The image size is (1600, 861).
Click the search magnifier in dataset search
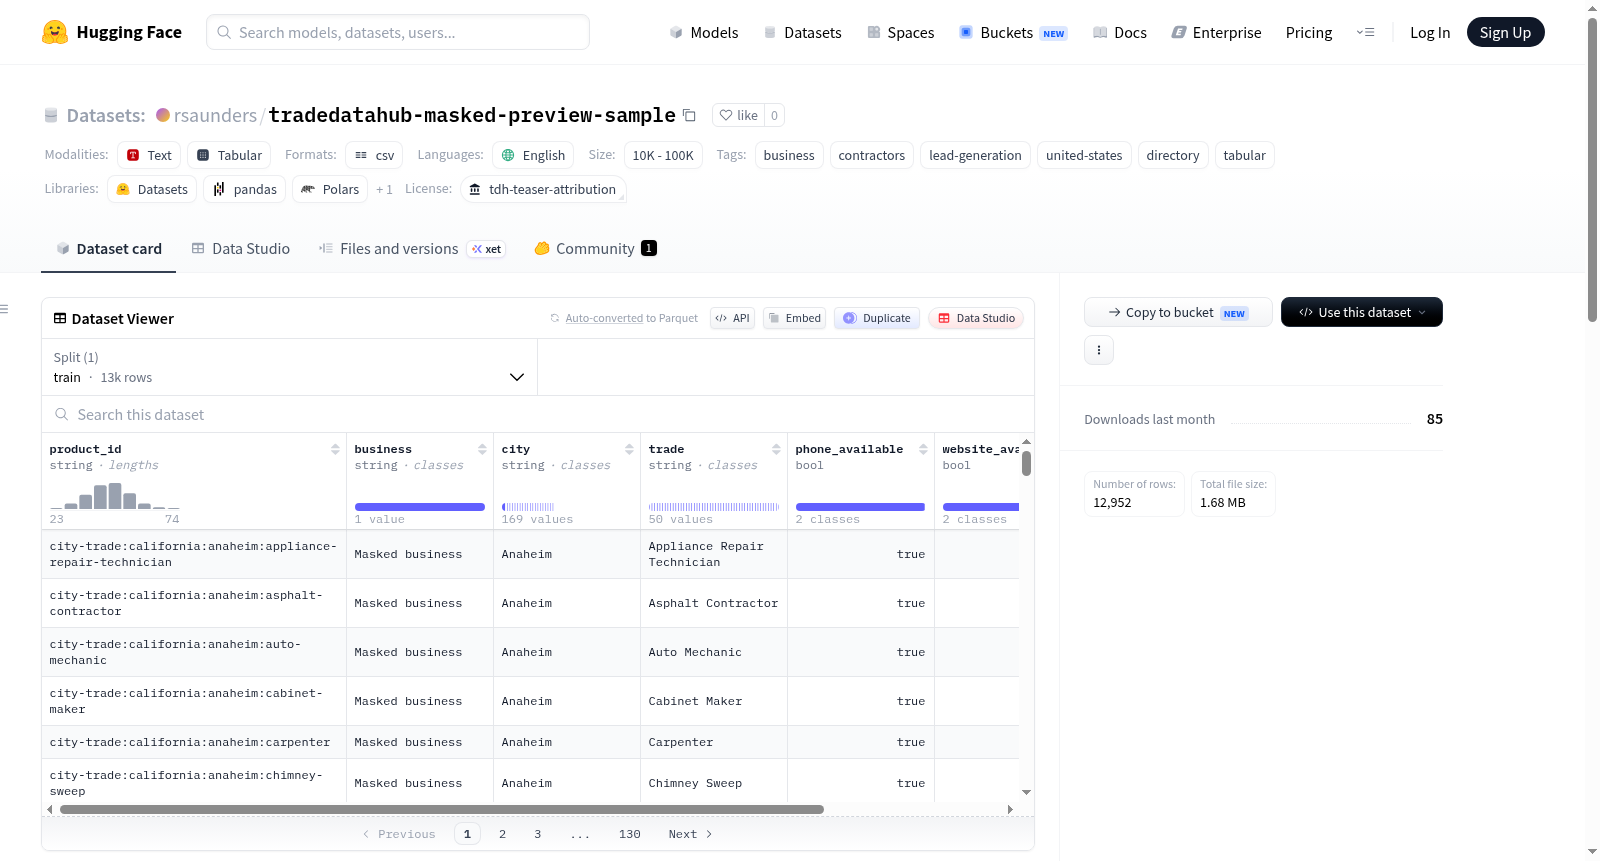[62, 414]
